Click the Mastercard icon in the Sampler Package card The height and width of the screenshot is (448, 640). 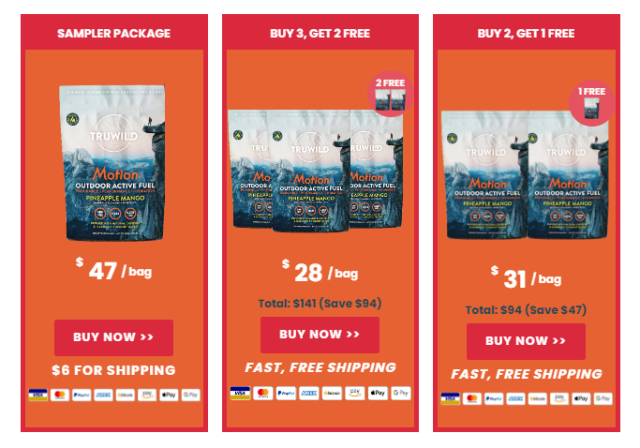tap(60, 395)
